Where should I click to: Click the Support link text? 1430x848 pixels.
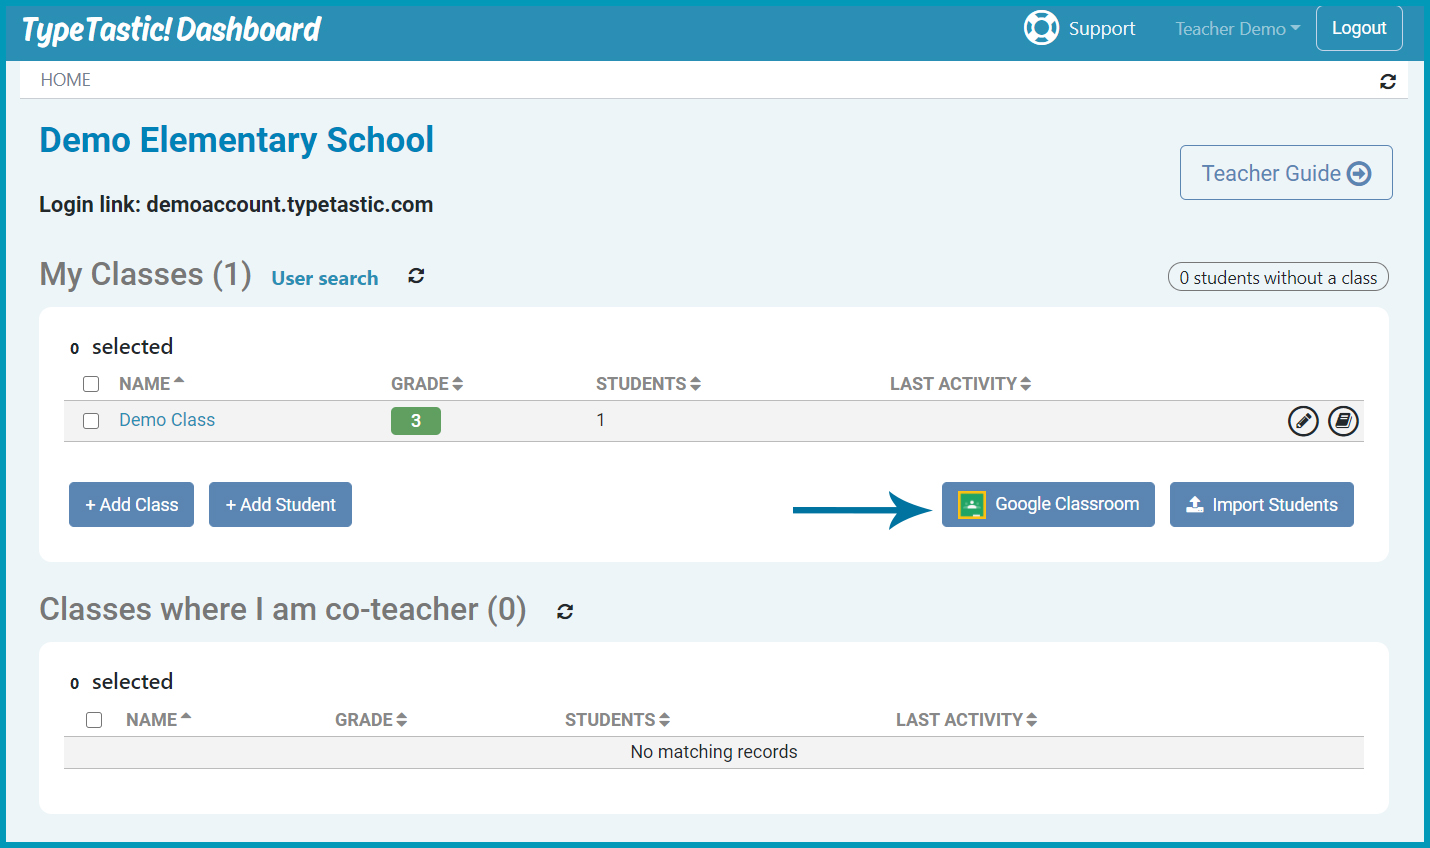pyautogui.click(x=1101, y=28)
